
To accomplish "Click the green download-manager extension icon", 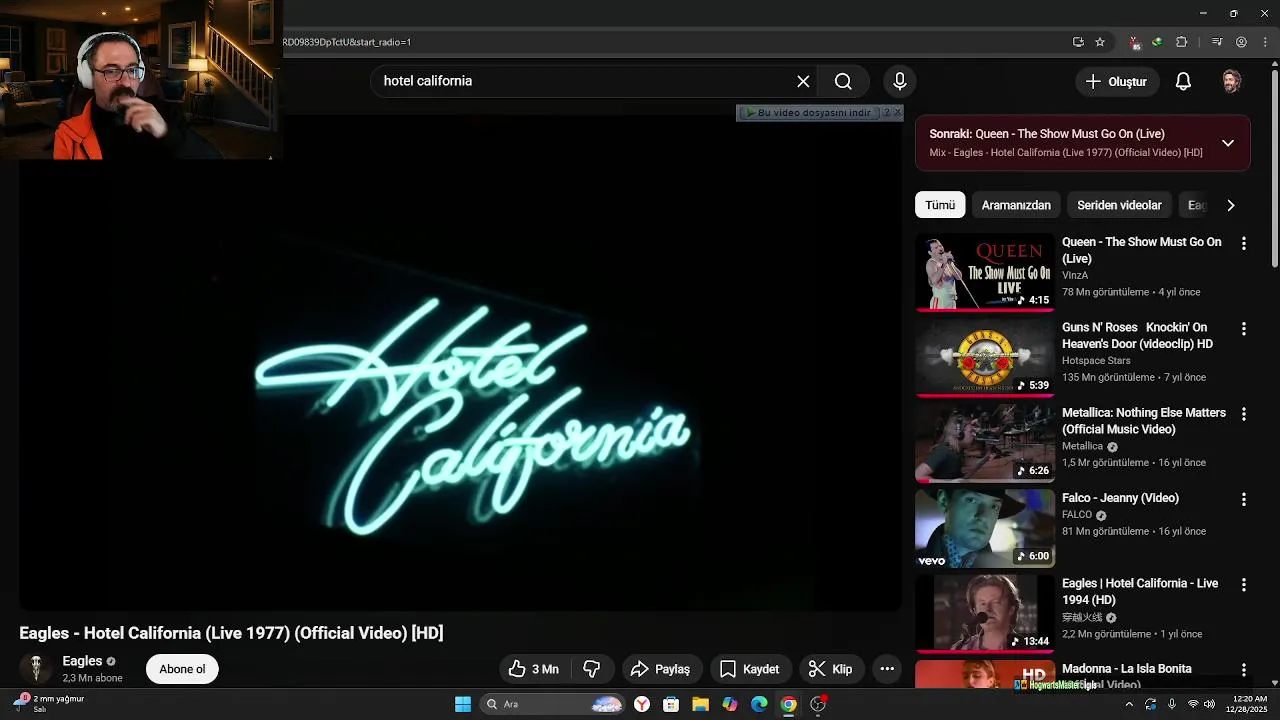I will click(1157, 42).
